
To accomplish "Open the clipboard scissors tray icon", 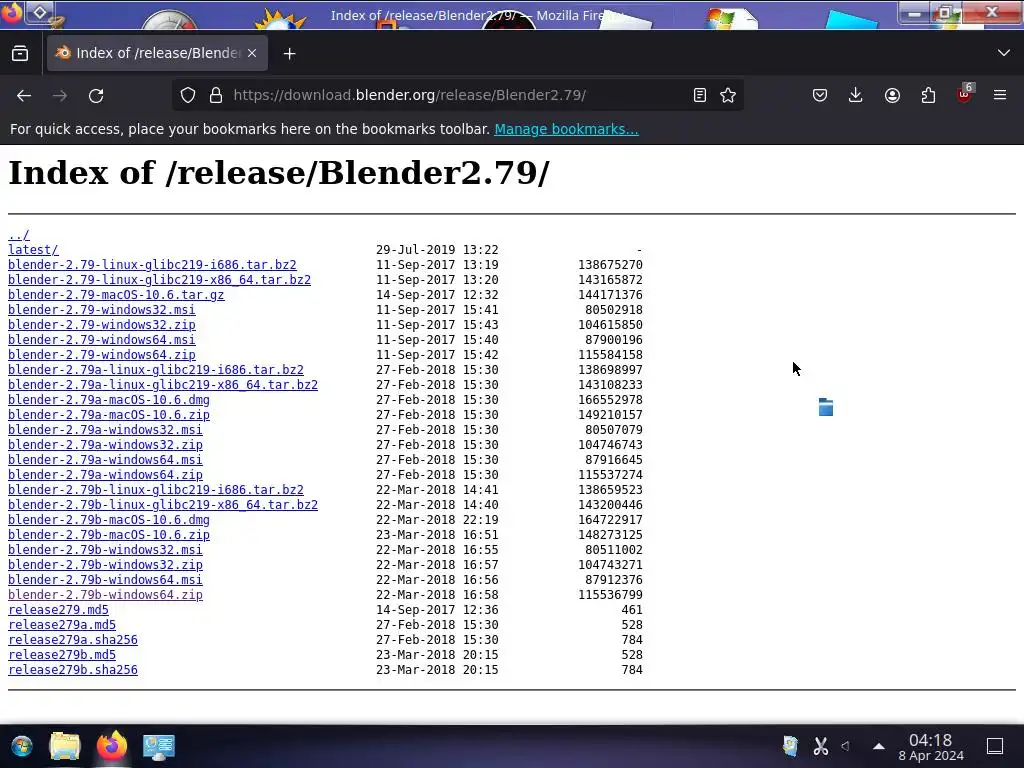I will coord(821,746).
